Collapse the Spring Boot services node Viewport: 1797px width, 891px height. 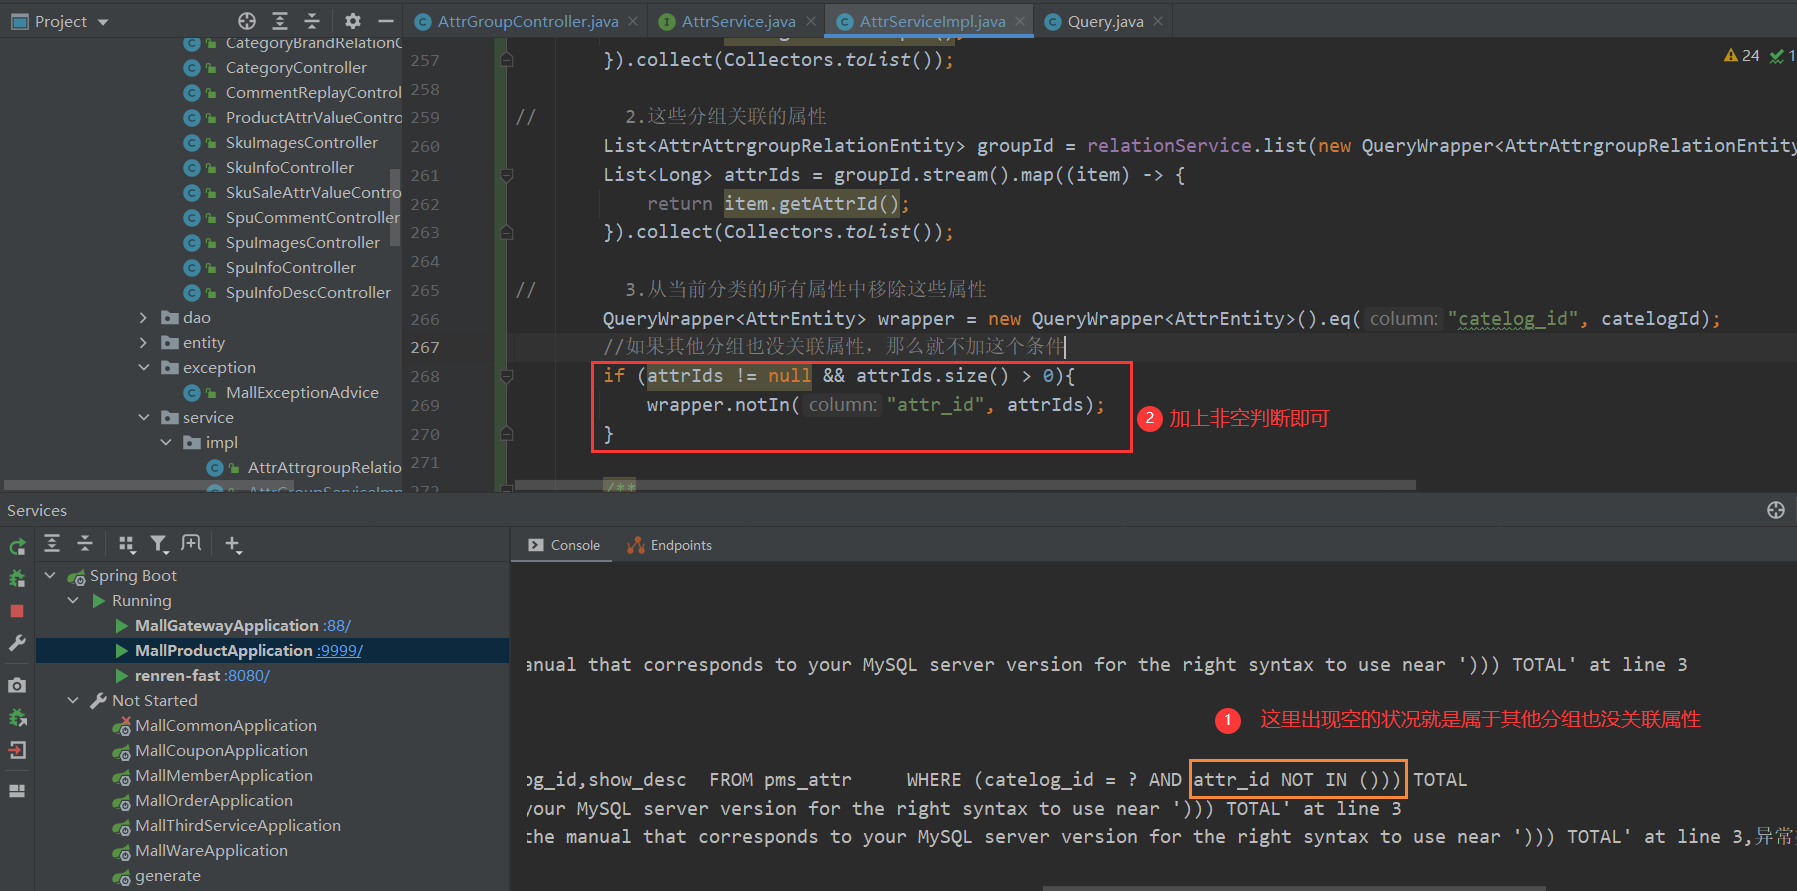[50, 575]
